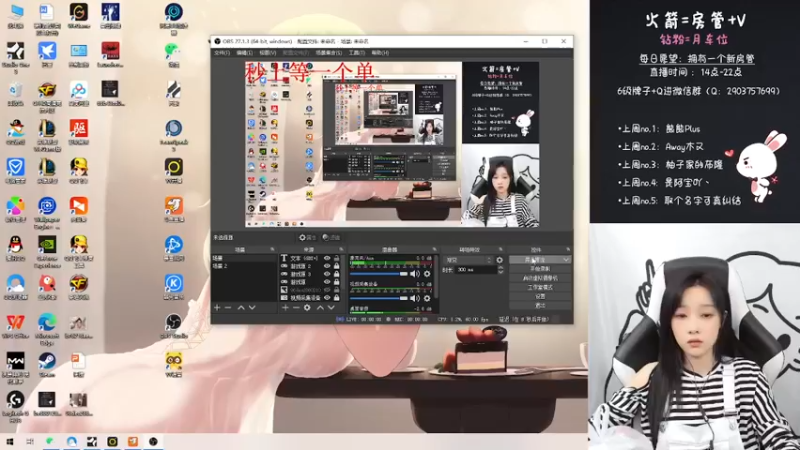This screenshot has height=450, width=800.
Task: Toggle visibility of the 游戏源 2 source
Action: click(x=327, y=266)
